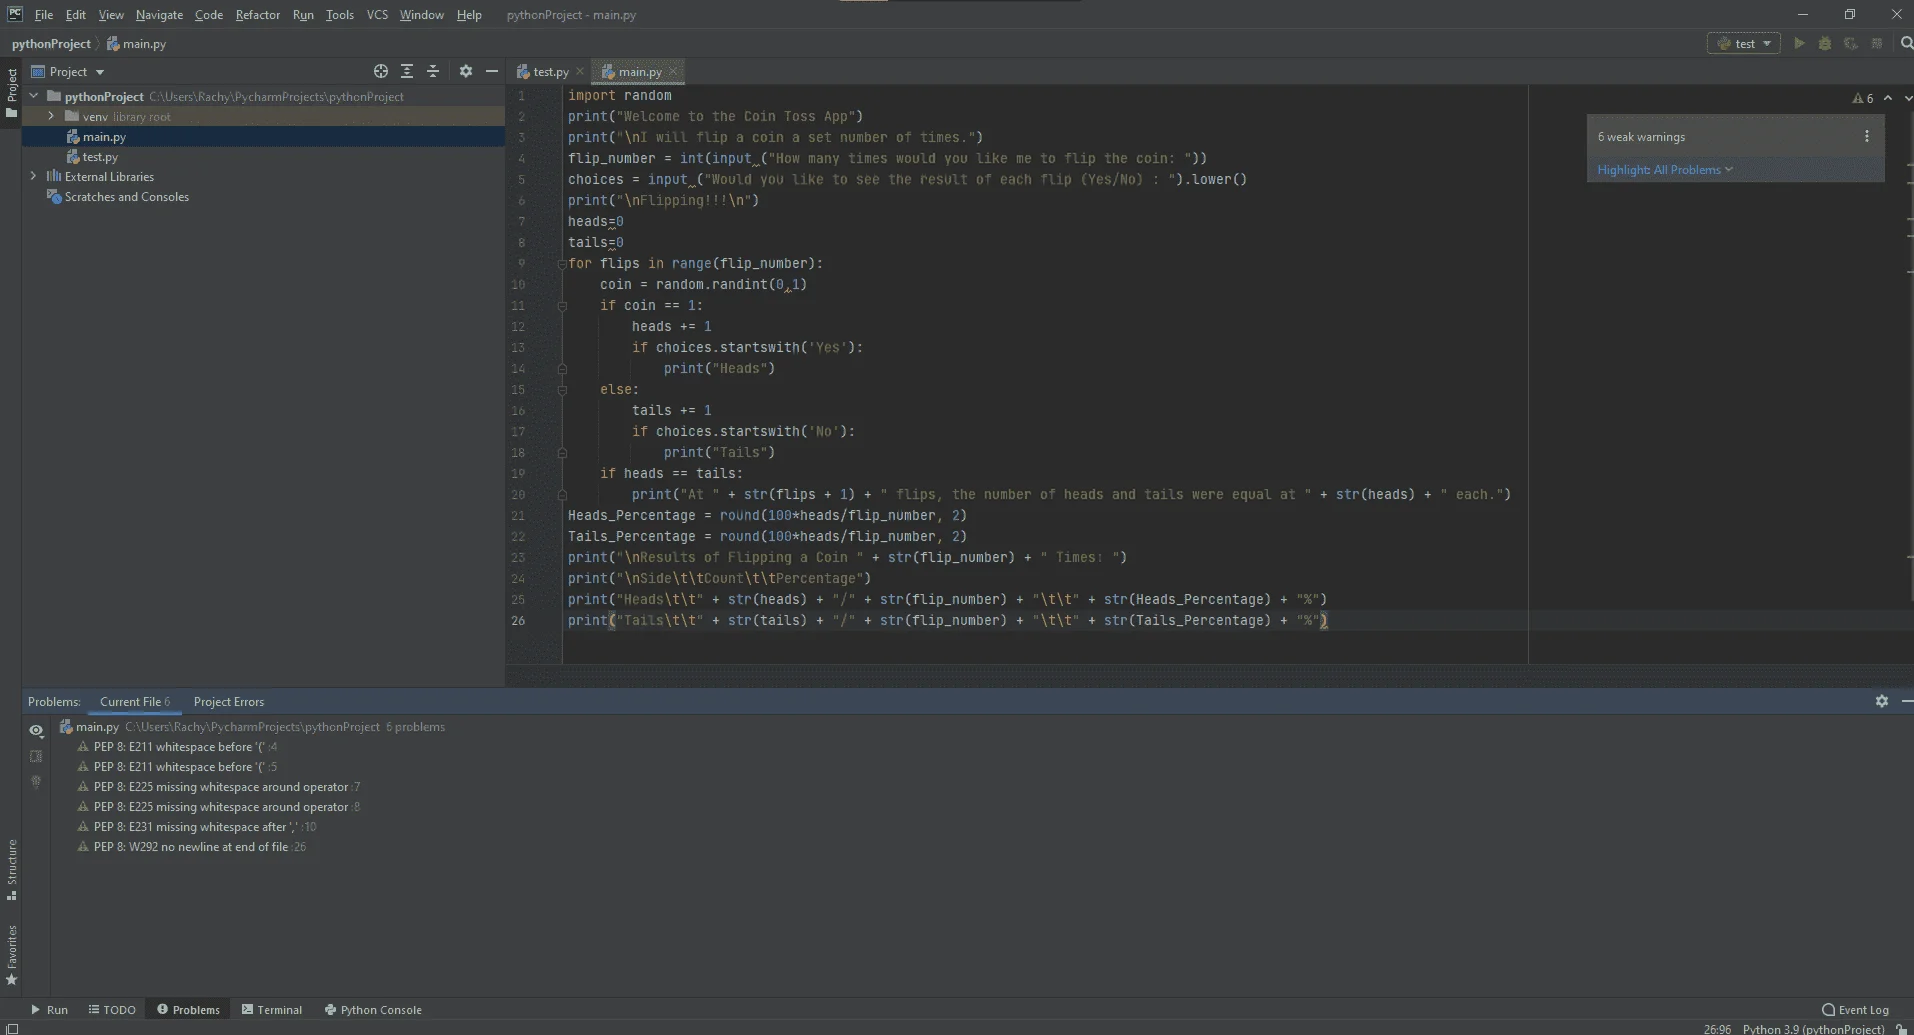Click the Search Everywhere magnifier icon
This screenshot has width=1914, height=1035.
coord(1906,43)
